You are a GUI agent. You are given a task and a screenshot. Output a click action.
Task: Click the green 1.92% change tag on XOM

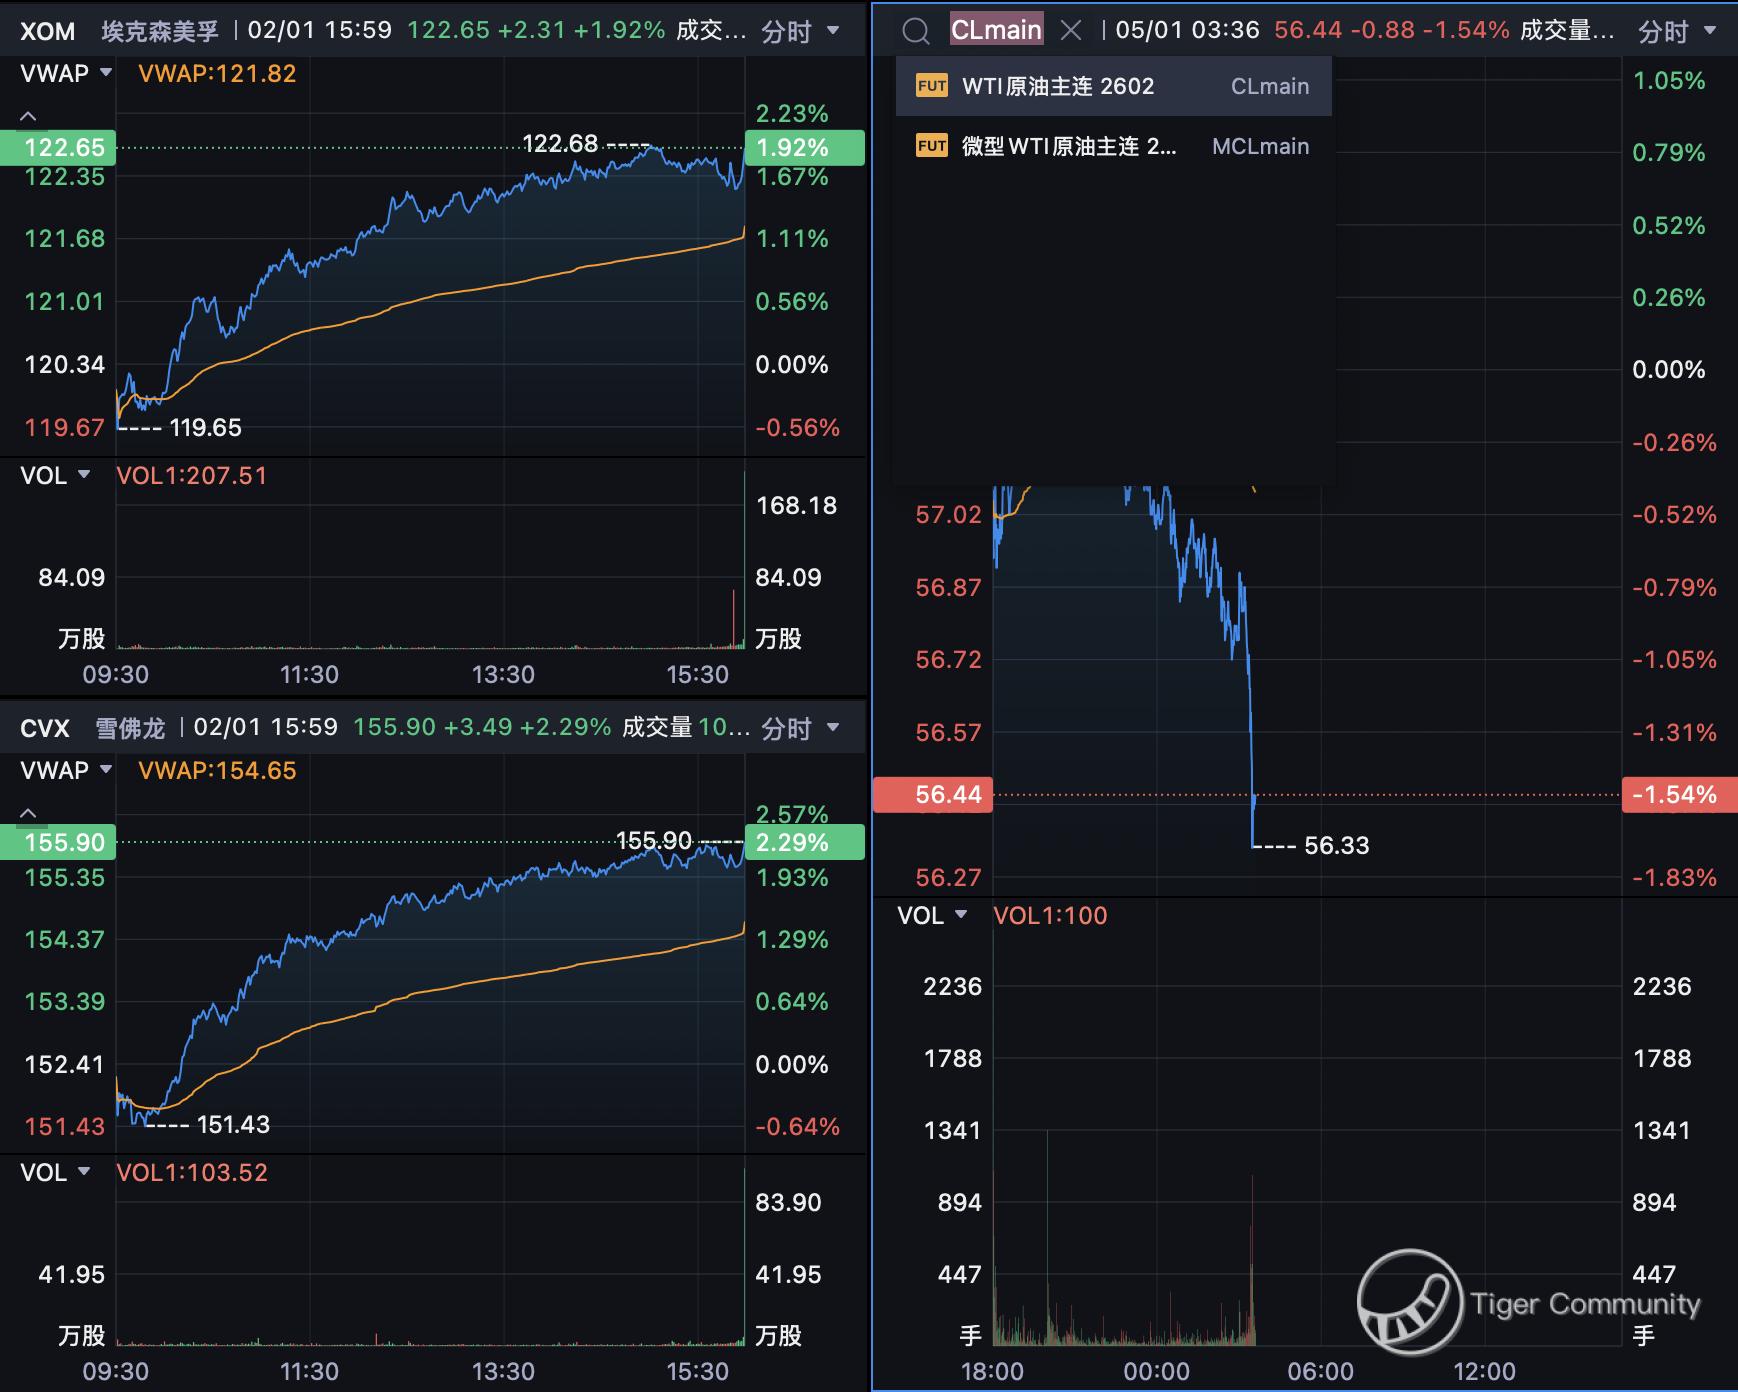(x=804, y=147)
